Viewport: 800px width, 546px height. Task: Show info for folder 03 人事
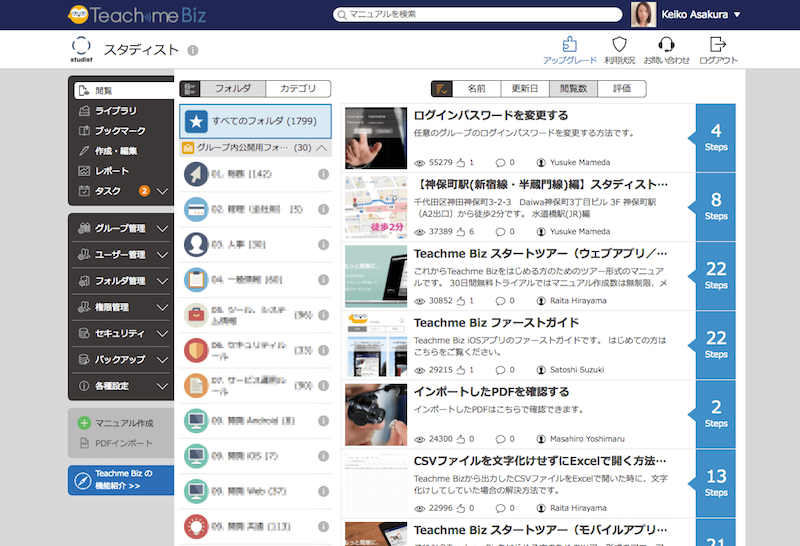tap(323, 244)
